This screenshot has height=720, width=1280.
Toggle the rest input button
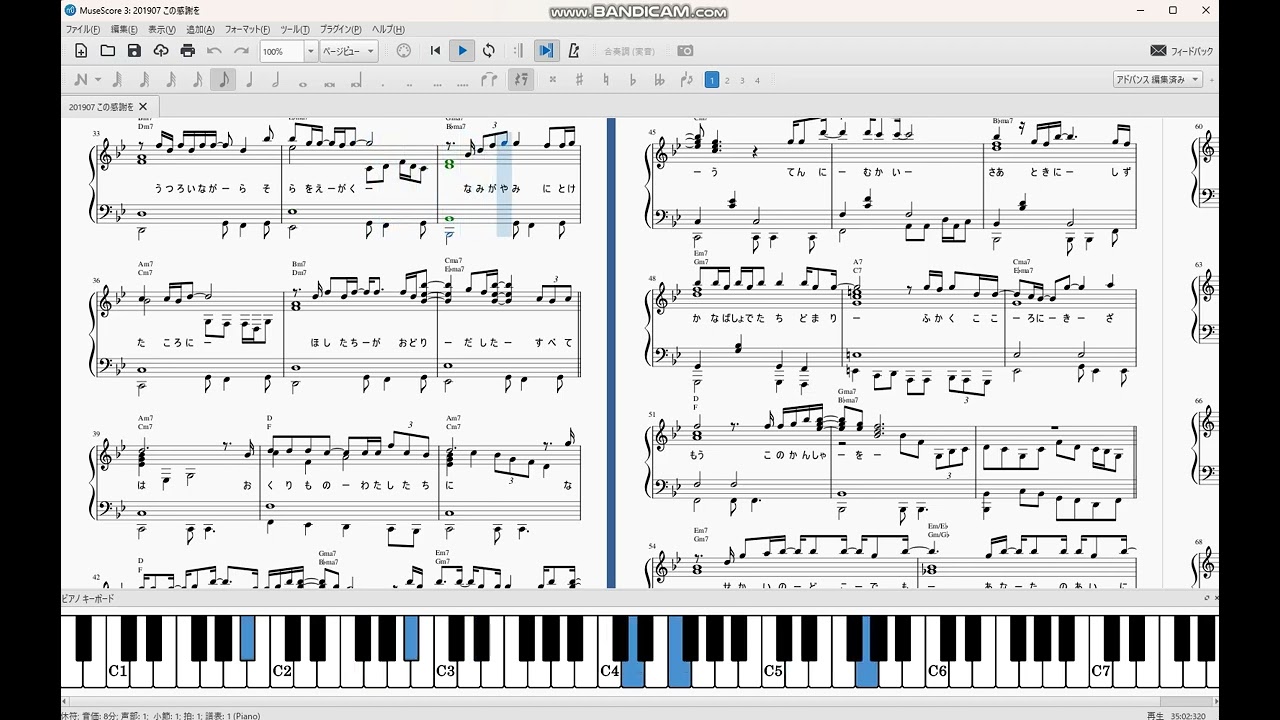click(521, 80)
